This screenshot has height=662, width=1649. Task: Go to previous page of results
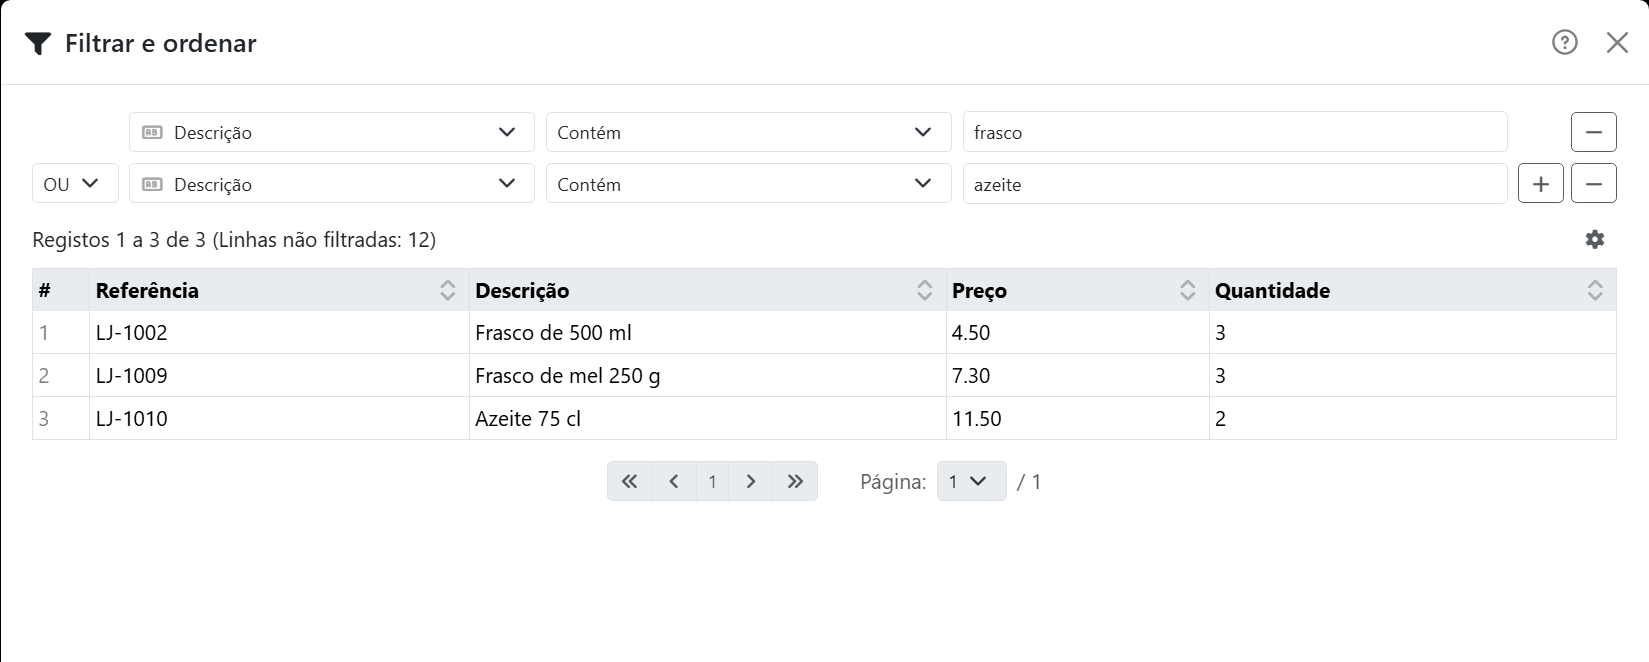click(674, 481)
